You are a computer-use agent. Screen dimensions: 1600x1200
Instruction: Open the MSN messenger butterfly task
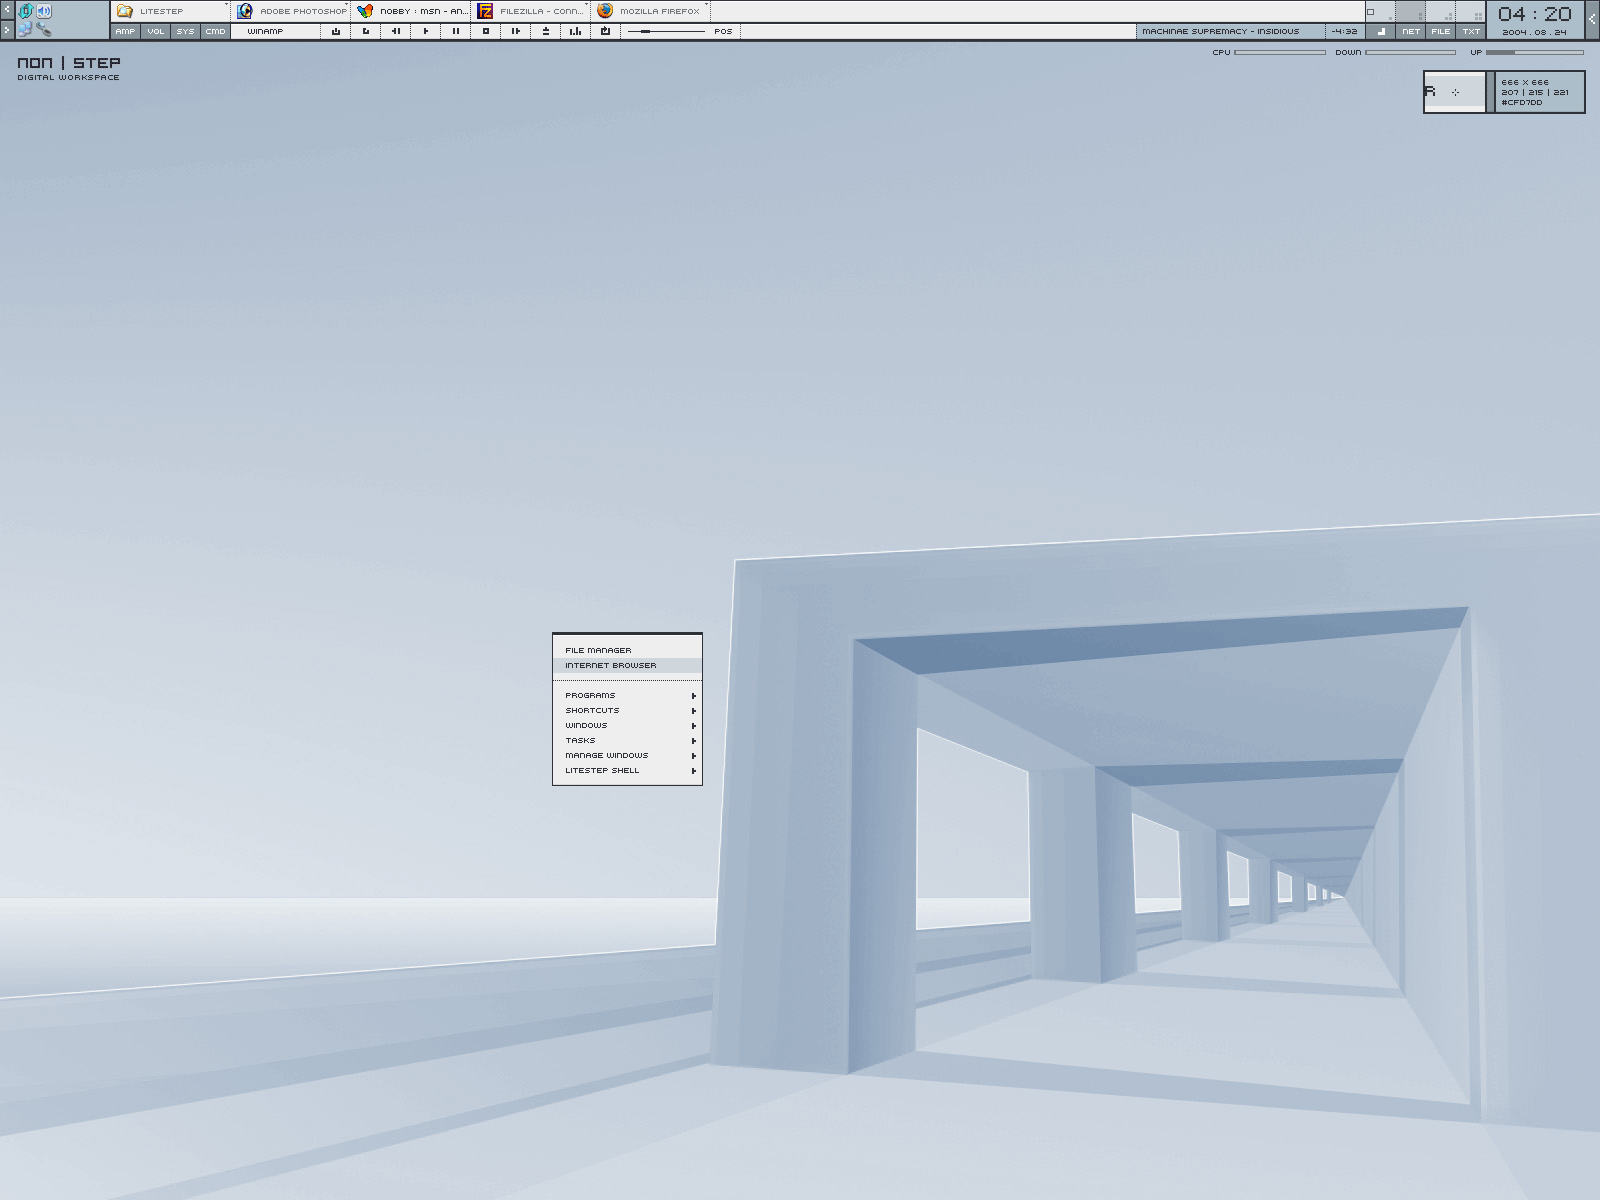[x=365, y=11]
